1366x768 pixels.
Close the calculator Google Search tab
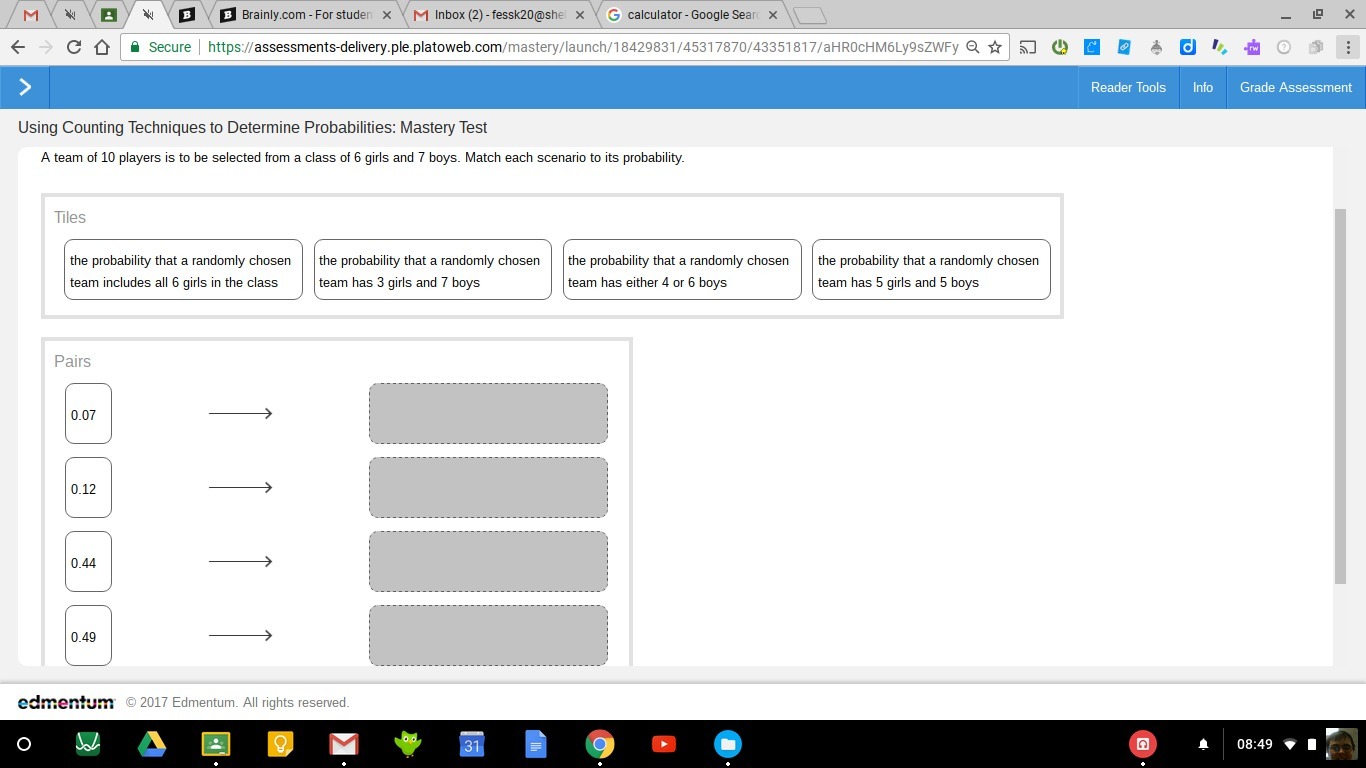pyautogui.click(x=773, y=15)
